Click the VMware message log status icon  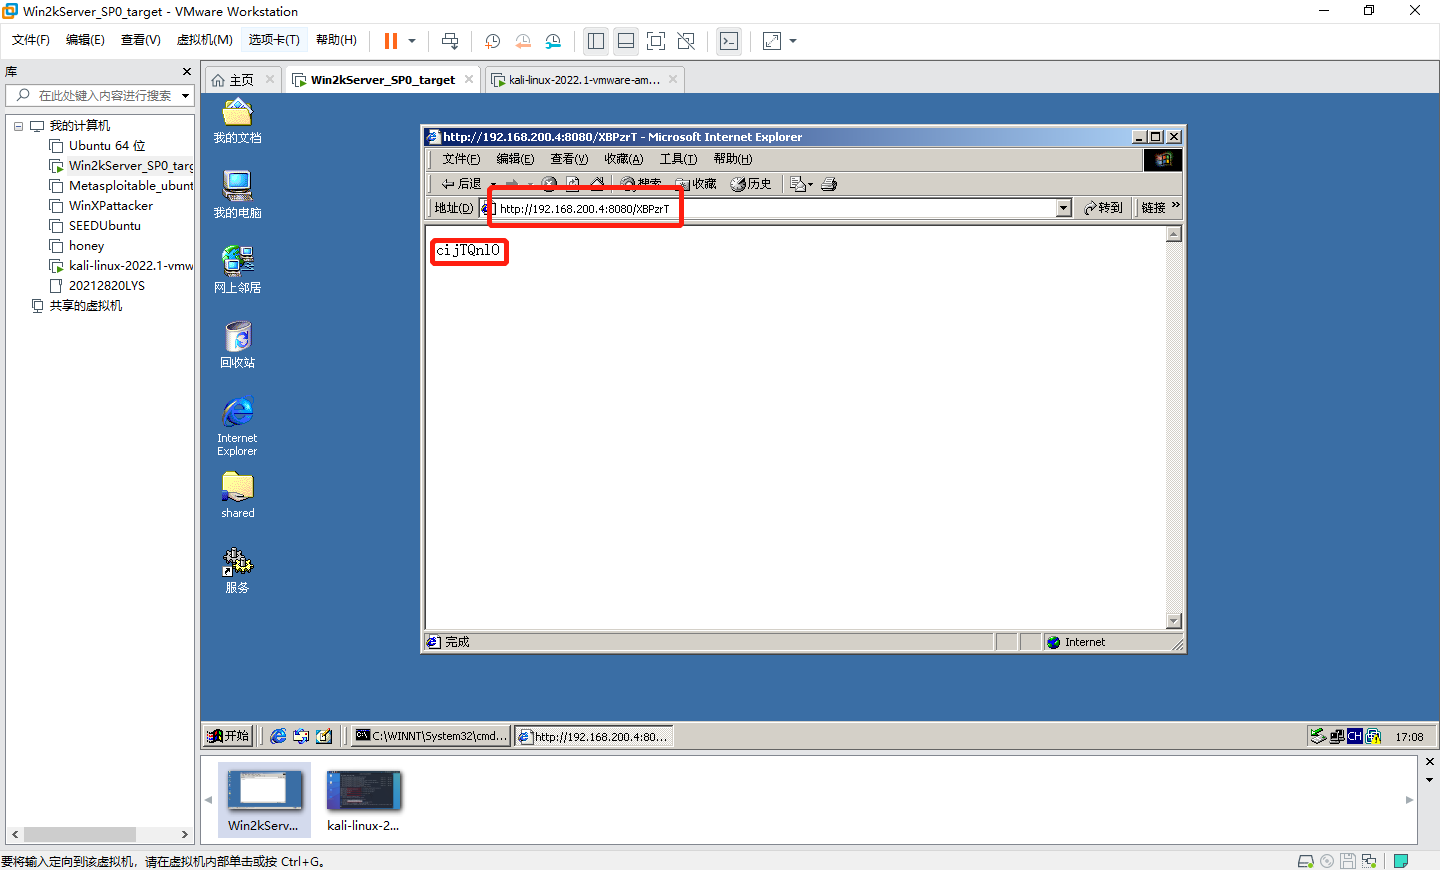click(x=1401, y=861)
